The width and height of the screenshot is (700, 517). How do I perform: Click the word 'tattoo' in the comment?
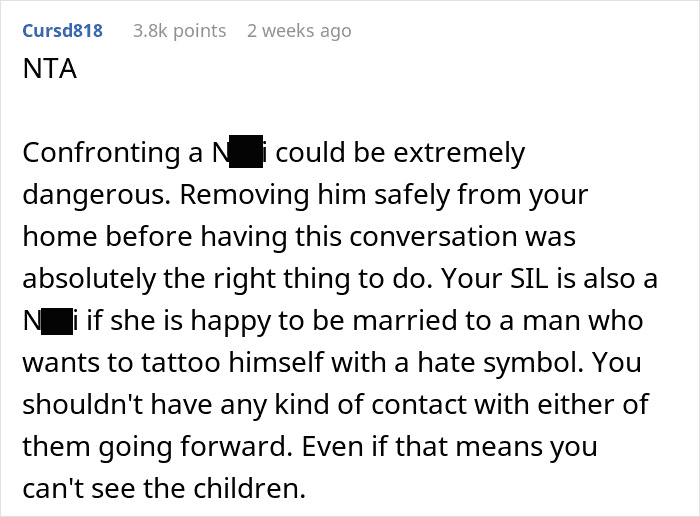180,362
